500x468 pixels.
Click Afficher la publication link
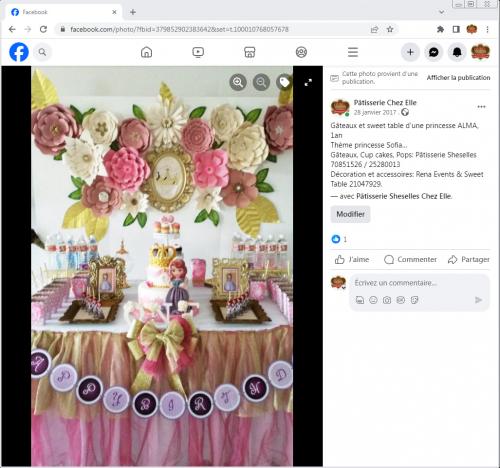pyautogui.click(x=458, y=78)
